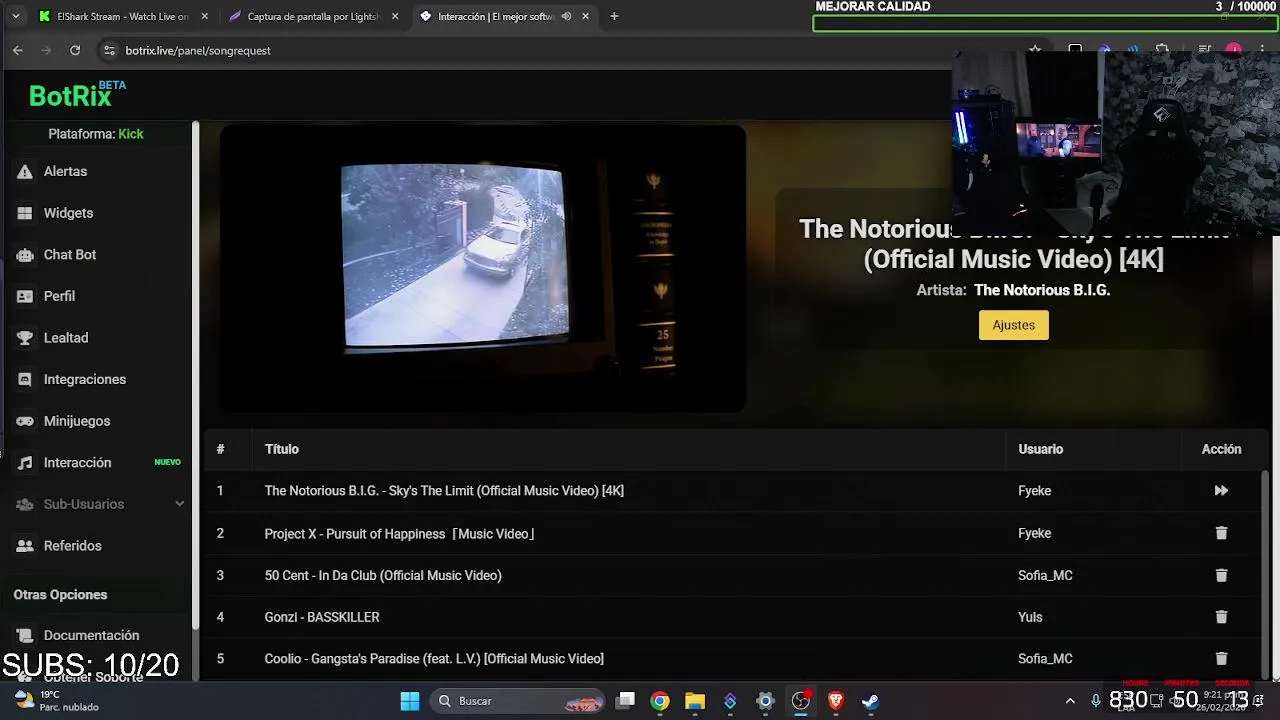This screenshot has width=1280, height=720.
Task: Reload the botrix.live page
Action: pyautogui.click(x=75, y=50)
